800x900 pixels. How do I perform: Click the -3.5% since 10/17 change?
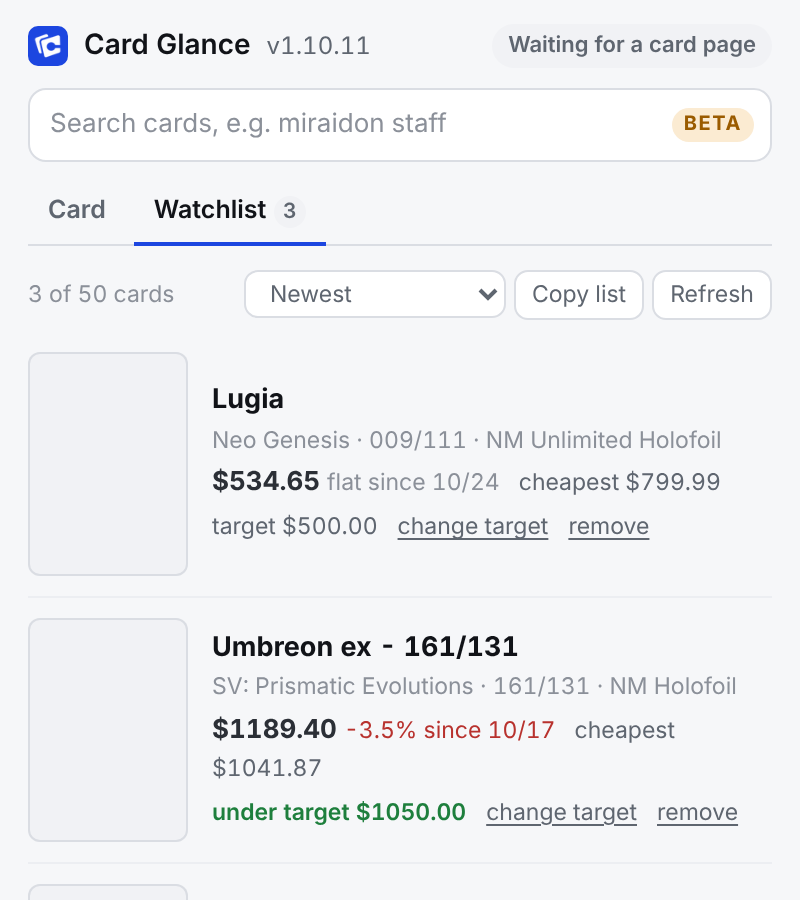[x=451, y=730]
